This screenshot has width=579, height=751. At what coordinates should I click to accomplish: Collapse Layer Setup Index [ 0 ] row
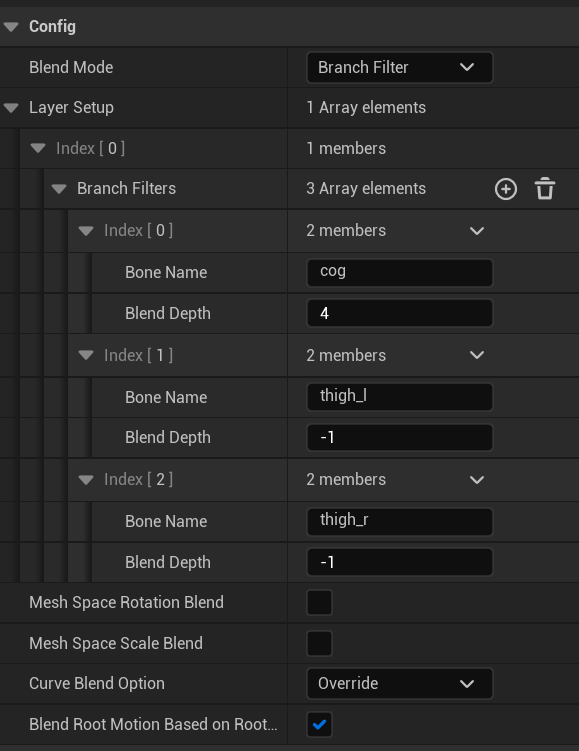coord(38,148)
